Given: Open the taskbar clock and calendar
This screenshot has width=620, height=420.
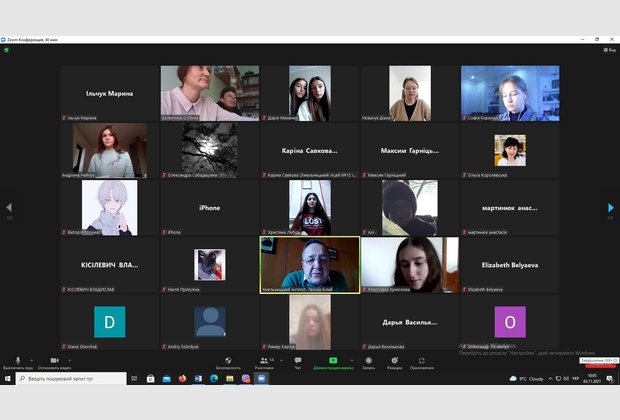Looking at the screenshot, I should [x=592, y=378].
